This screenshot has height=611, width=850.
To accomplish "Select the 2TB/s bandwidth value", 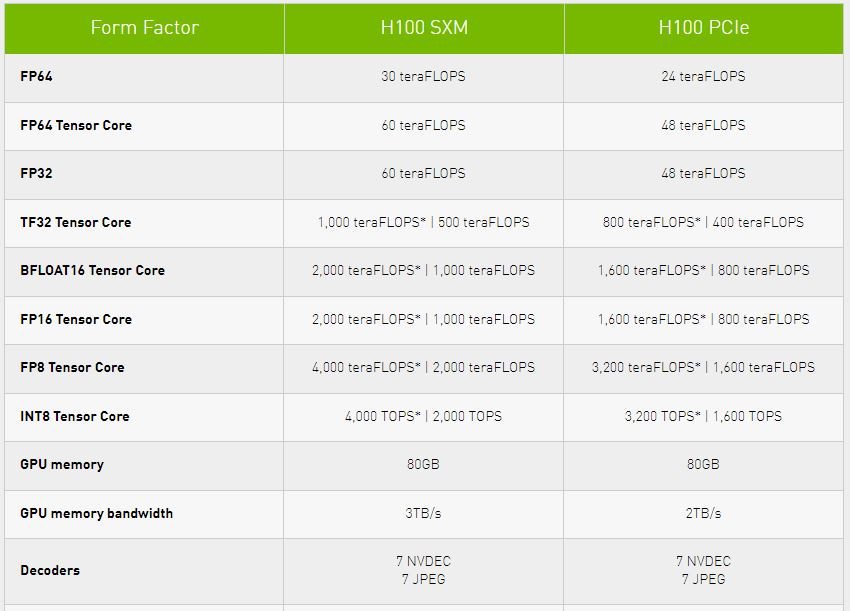I will [703, 514].
